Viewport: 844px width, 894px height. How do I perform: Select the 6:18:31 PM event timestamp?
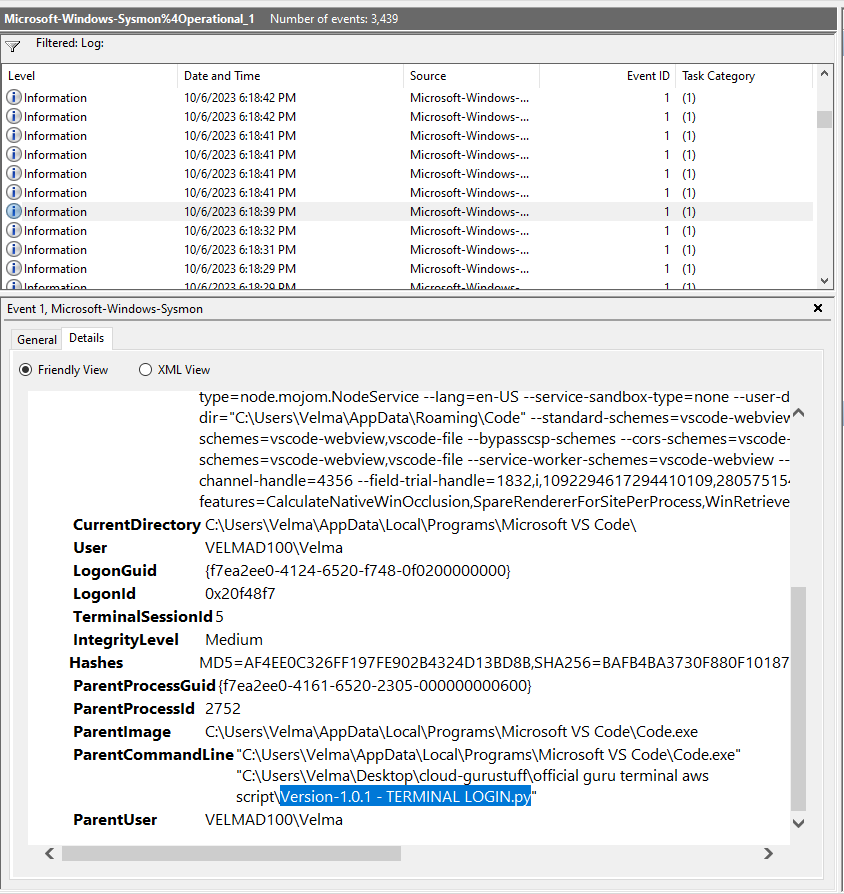(x=240, y=250)
